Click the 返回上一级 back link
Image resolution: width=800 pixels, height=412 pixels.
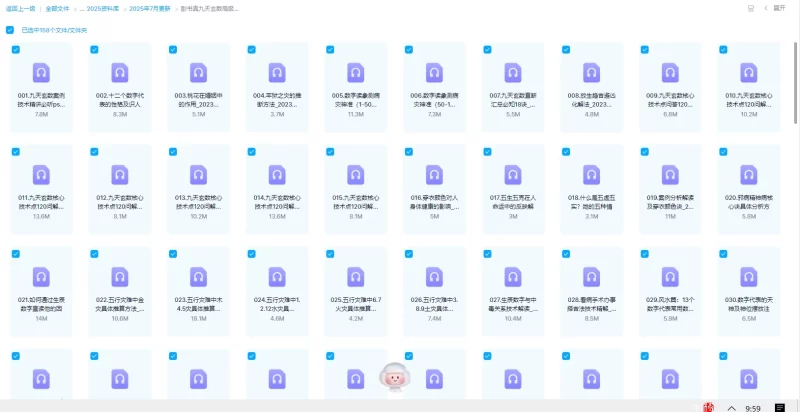pos(21,8)
